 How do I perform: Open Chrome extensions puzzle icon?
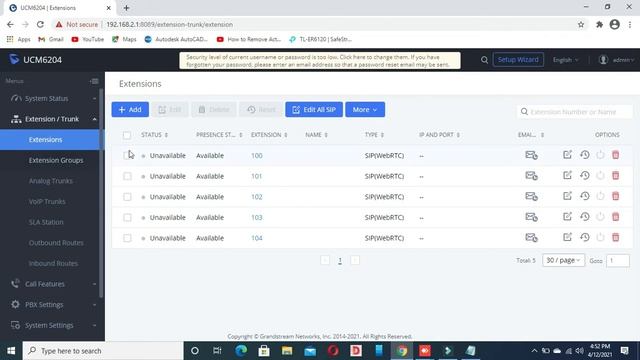[x=599, y=24]
